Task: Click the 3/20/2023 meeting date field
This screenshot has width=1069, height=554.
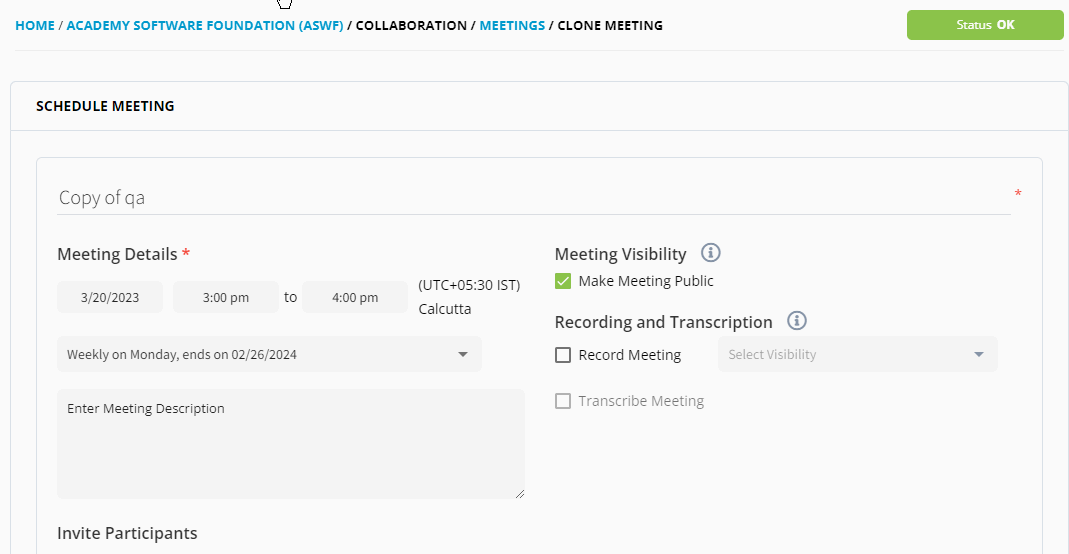Action: pyautogui.click(x=110, y=298)
